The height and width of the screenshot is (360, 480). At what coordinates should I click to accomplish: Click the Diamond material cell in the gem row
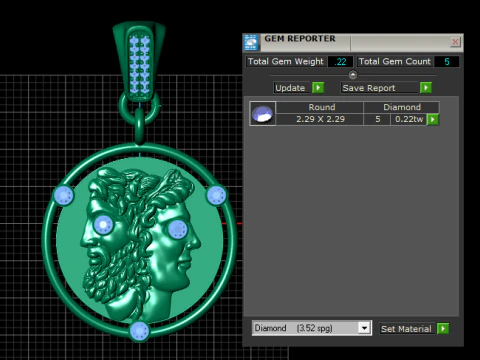(x=401, y=107)
